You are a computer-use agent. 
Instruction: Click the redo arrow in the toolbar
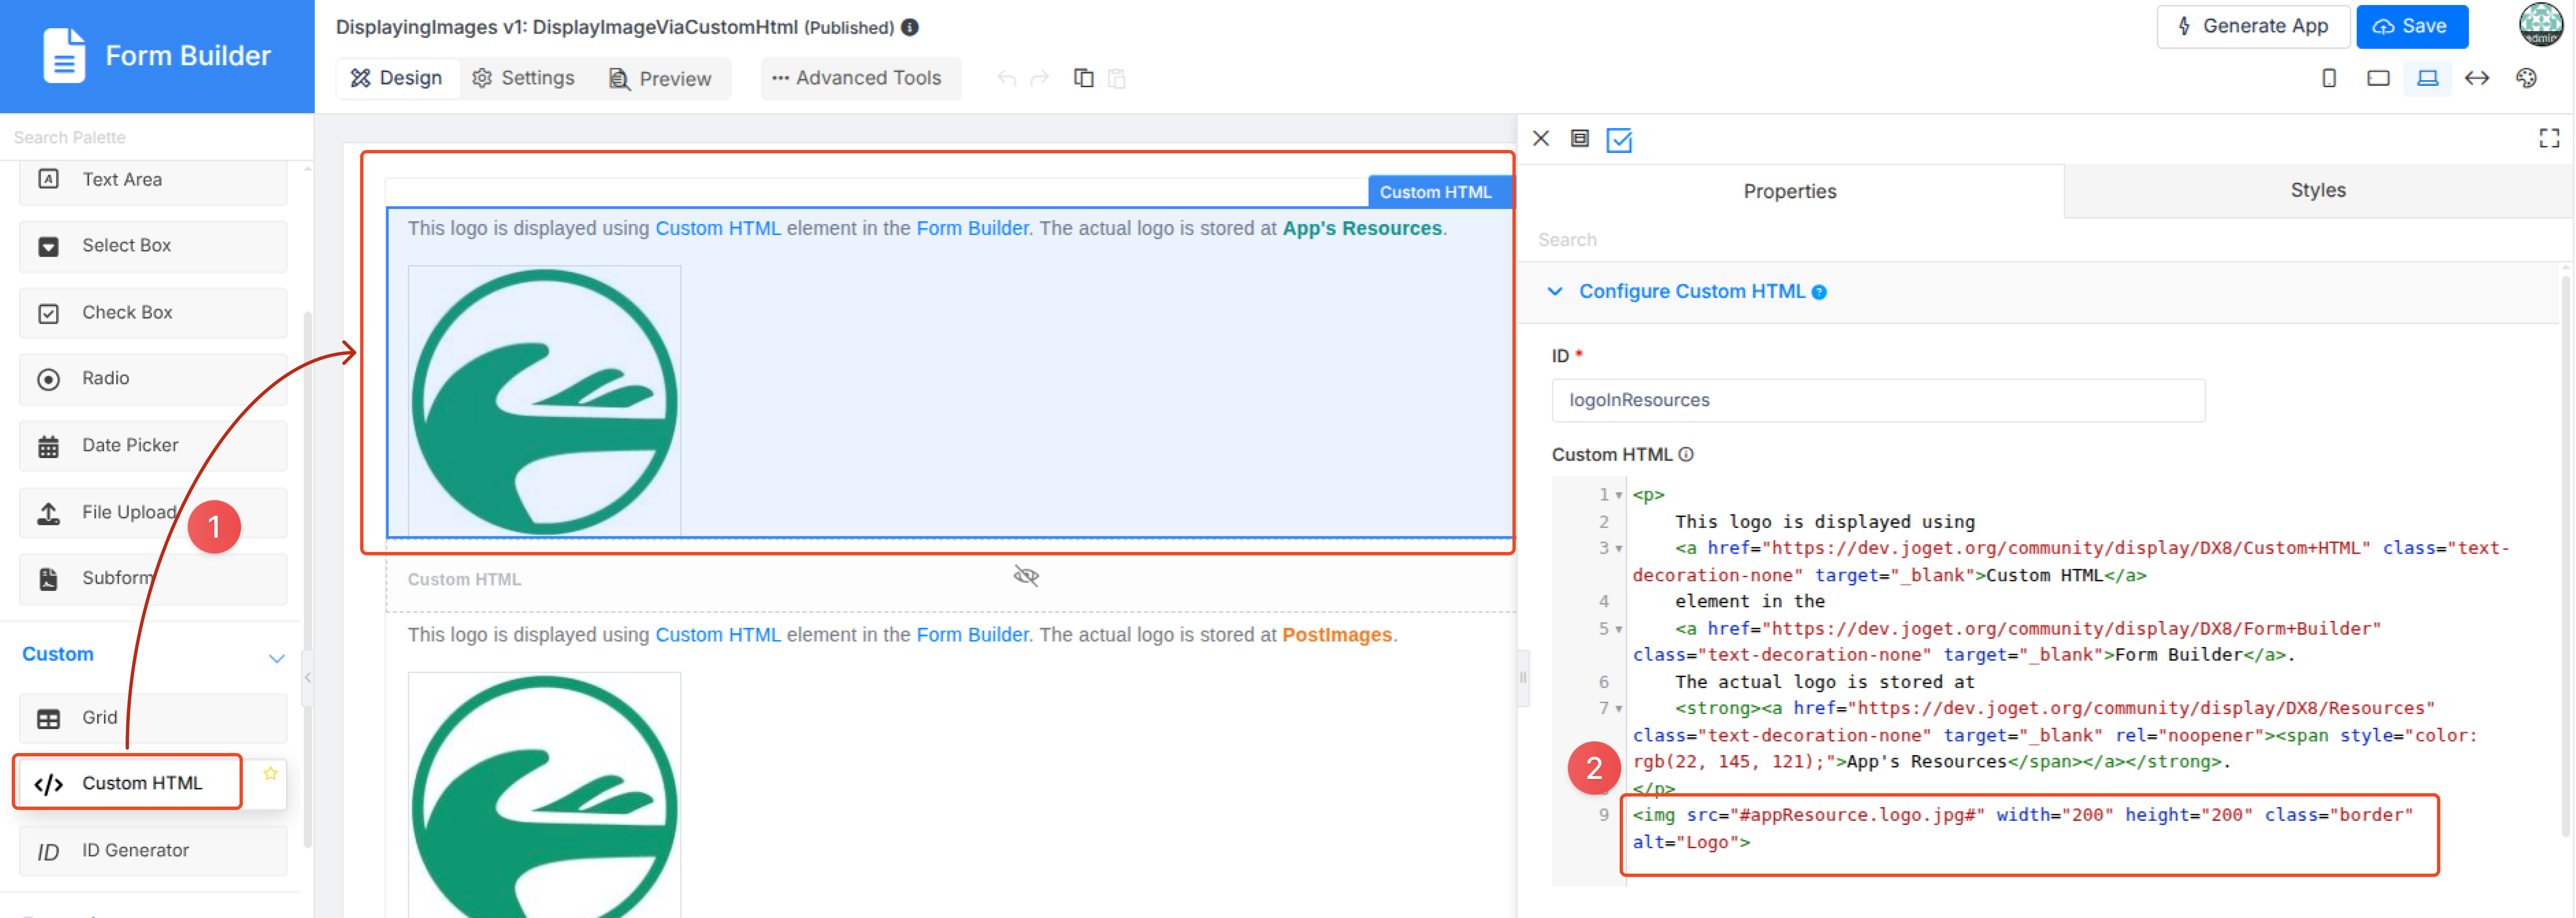[1040, 78]
